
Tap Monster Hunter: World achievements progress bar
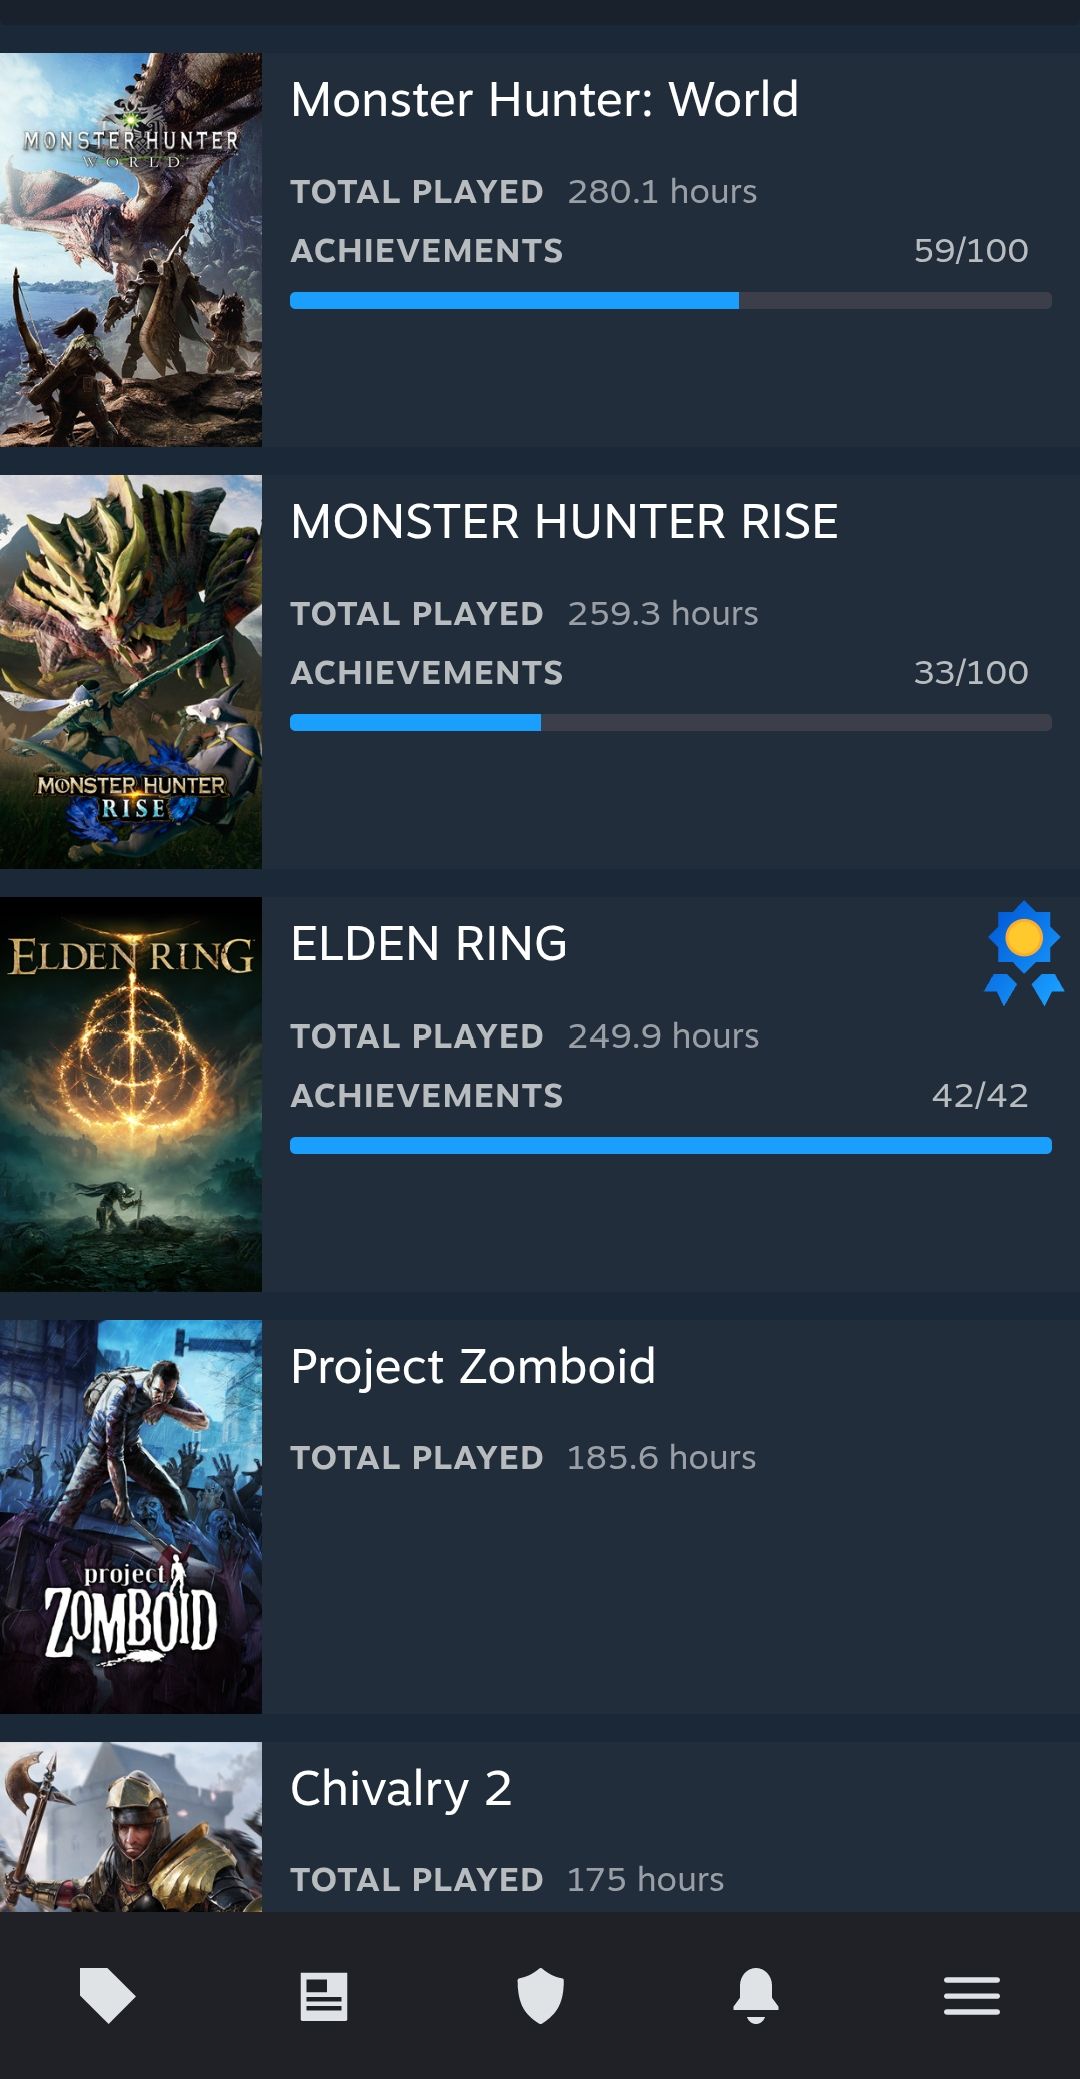670,301
